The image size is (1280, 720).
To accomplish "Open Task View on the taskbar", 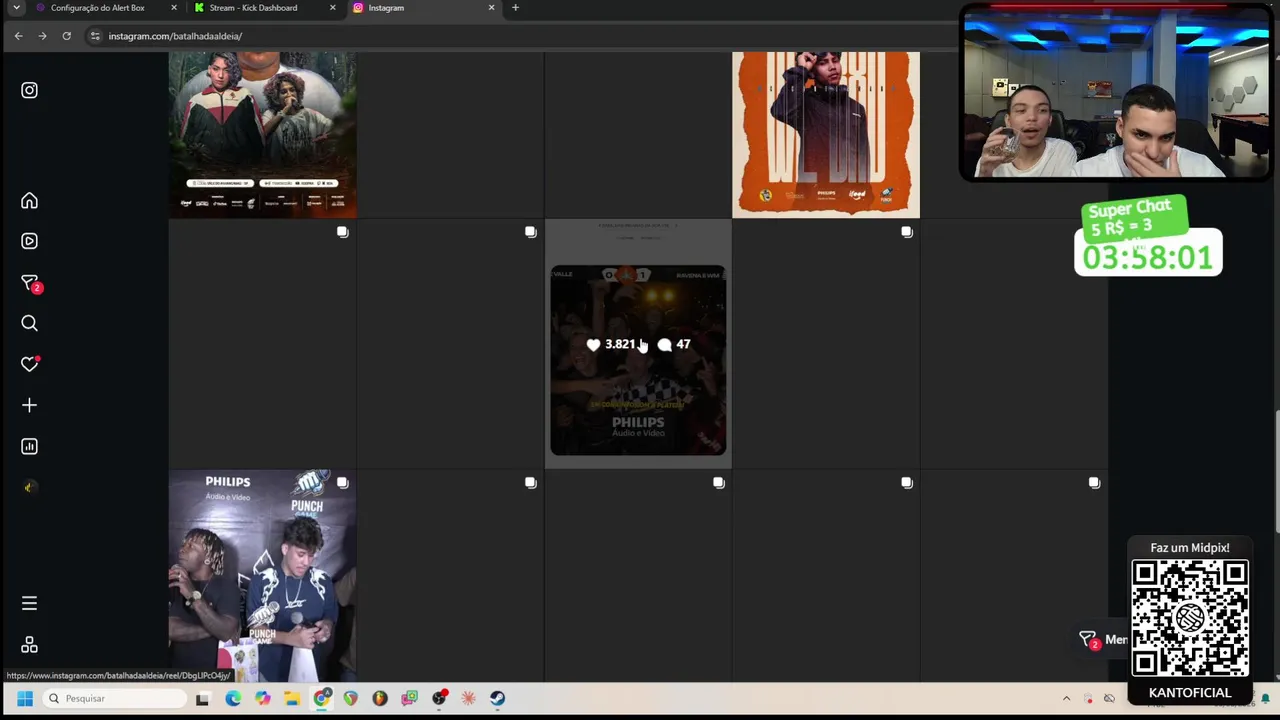I will (x=203, y=699).
